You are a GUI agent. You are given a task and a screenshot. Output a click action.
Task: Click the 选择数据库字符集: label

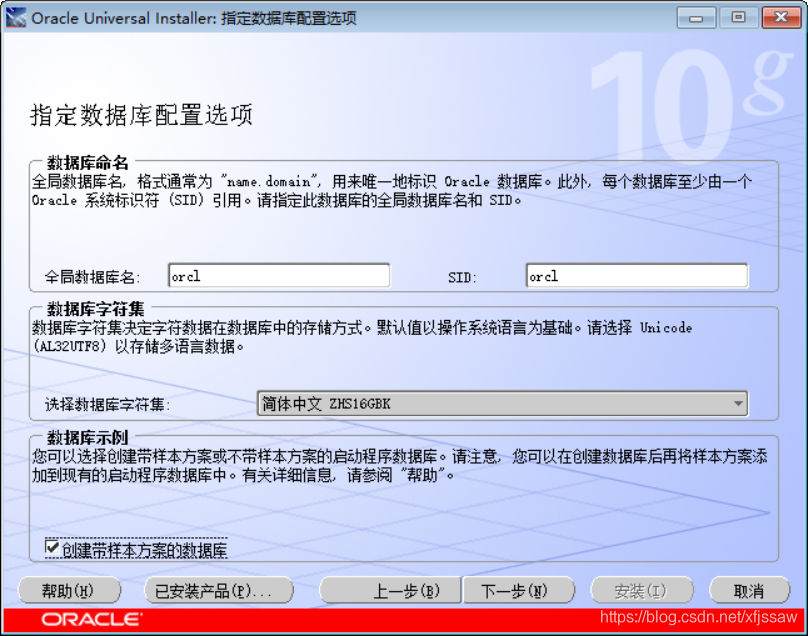pyautogui.click(x=107, y=404)
